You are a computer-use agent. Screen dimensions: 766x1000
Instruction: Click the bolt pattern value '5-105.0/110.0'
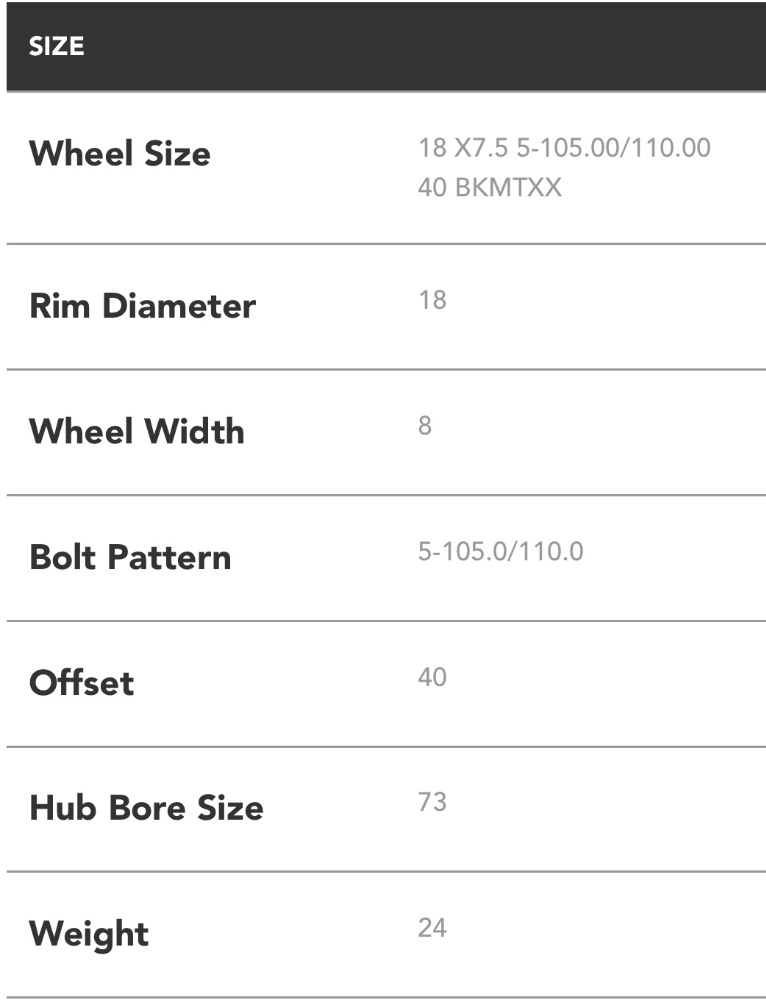coord(500,552)
